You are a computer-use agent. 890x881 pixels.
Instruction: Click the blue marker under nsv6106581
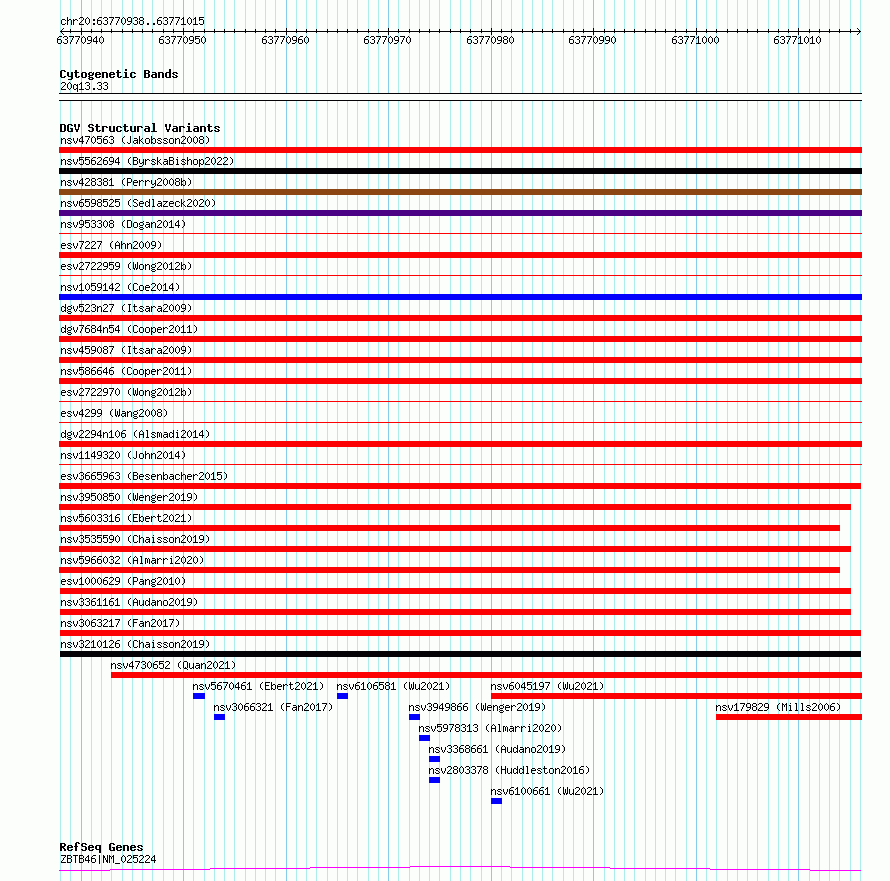(x=342, y=696)
